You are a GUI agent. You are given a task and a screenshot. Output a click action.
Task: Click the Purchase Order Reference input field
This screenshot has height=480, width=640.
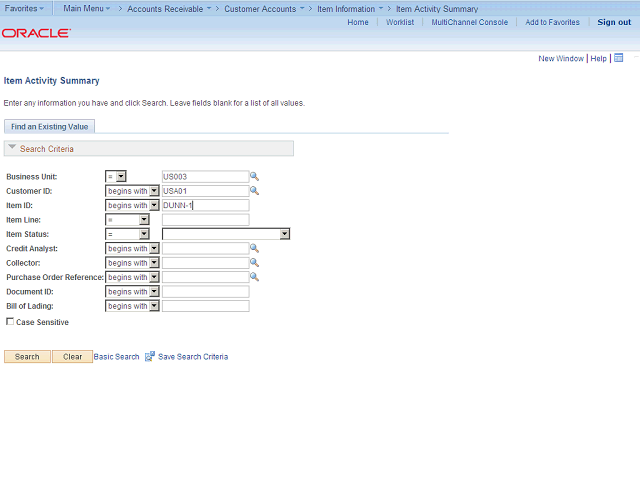205,277
